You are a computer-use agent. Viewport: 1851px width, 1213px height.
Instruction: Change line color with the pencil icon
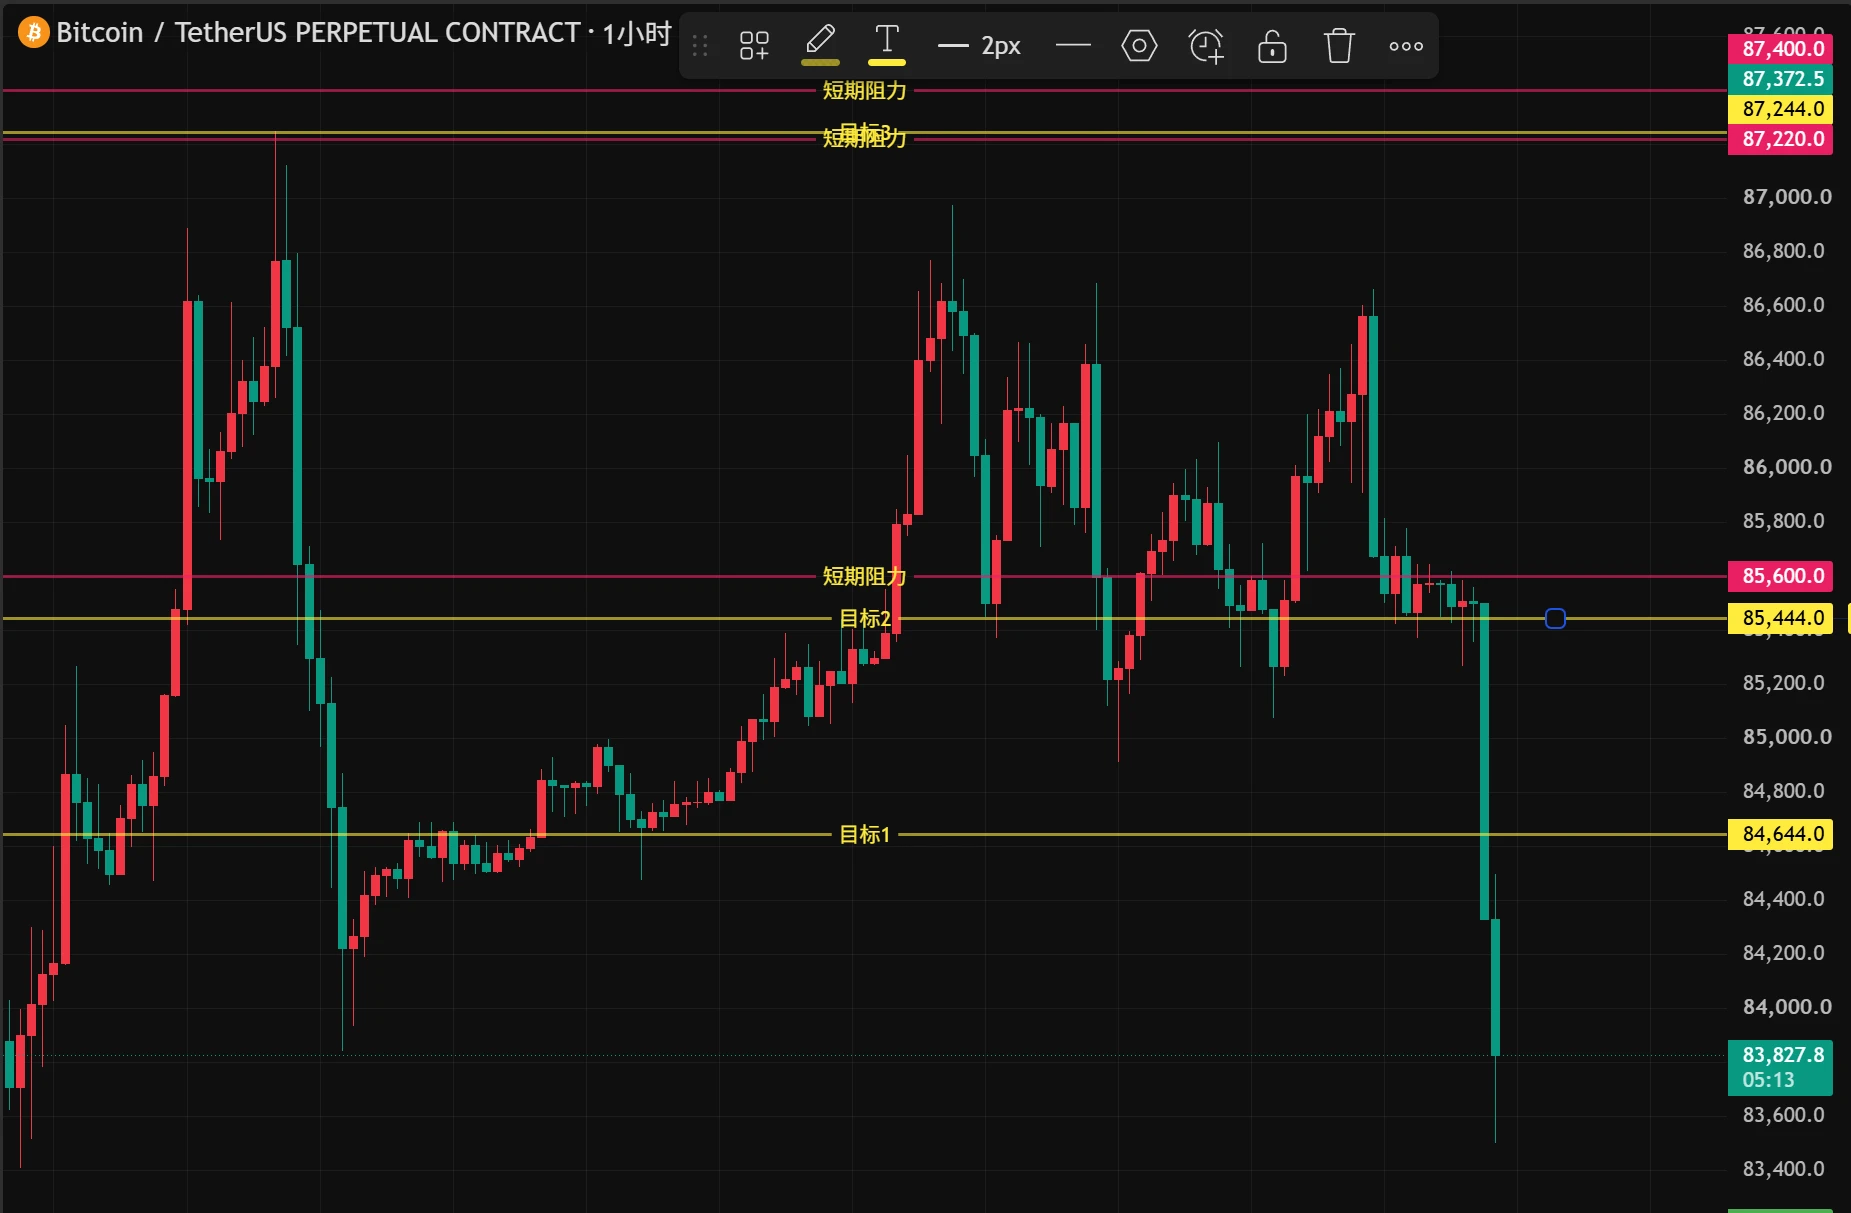click(x=820, y=45)
